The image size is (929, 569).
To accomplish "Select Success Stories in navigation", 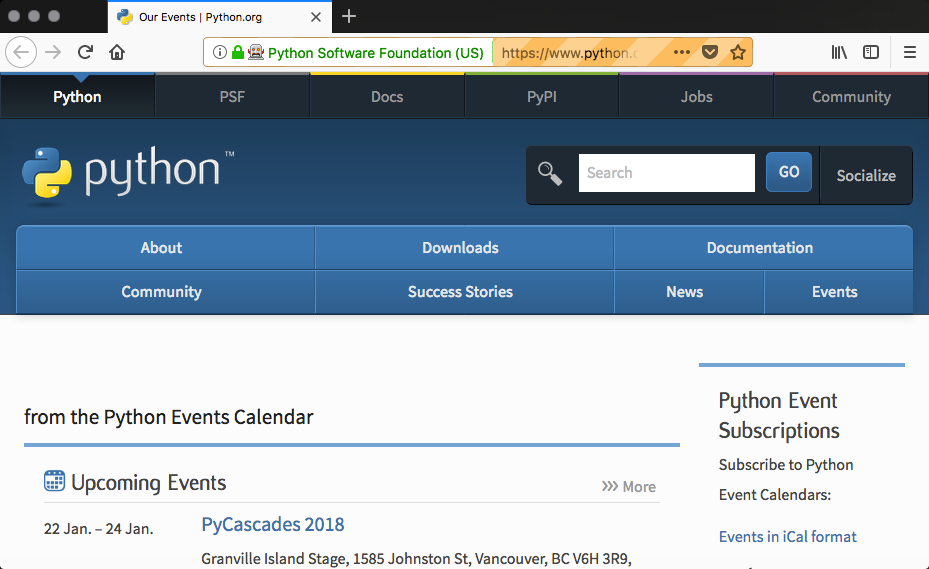I will tap(460, 292).
